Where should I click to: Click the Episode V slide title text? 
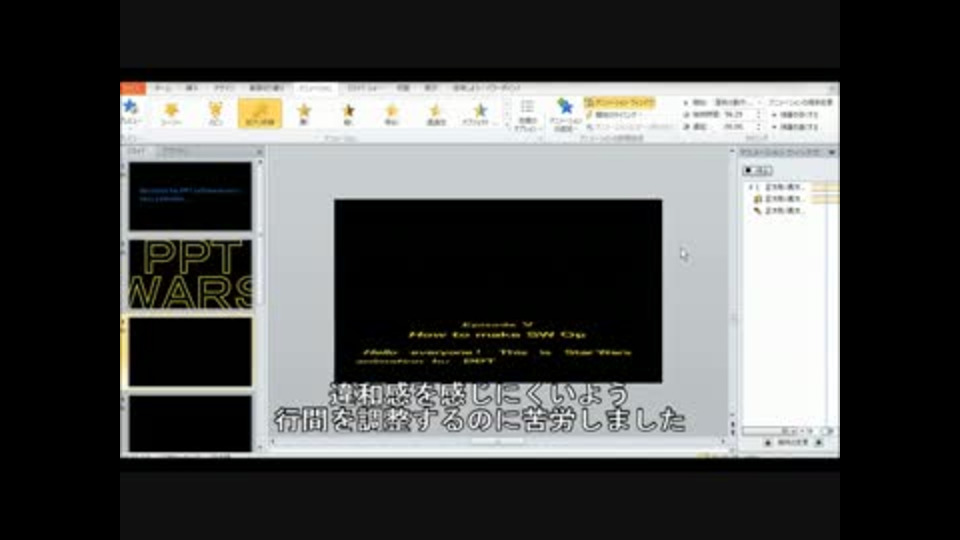click(x=497, y=324)
